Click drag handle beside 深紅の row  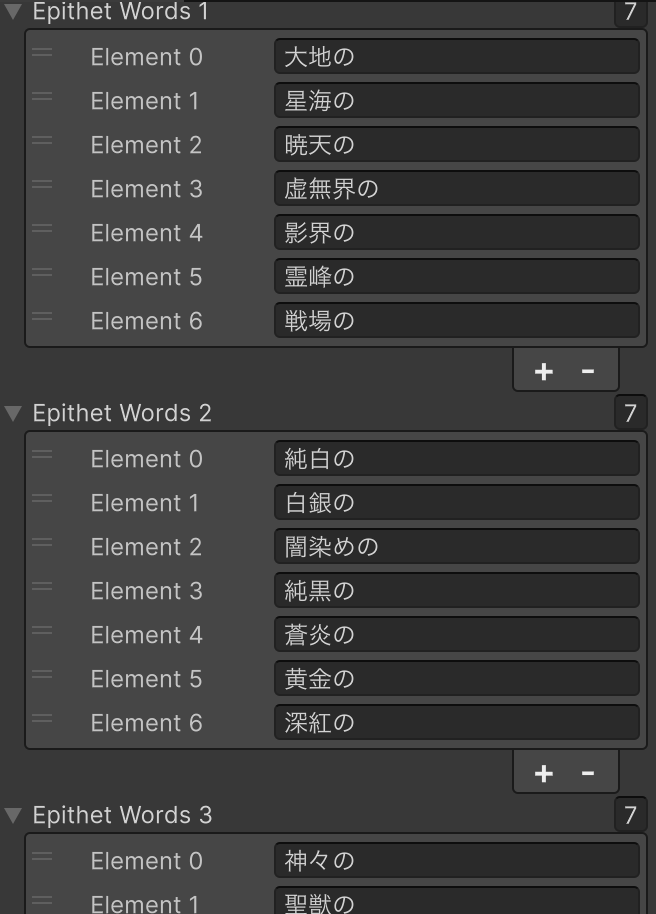[42, 718]
